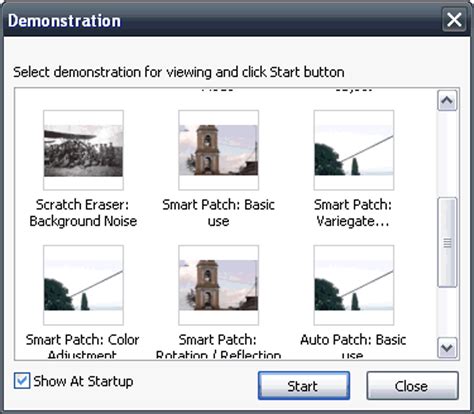Select Smart Patch: Rotation / Reflection thumbnail
This screenshot has width=474, height=414.
219,285
